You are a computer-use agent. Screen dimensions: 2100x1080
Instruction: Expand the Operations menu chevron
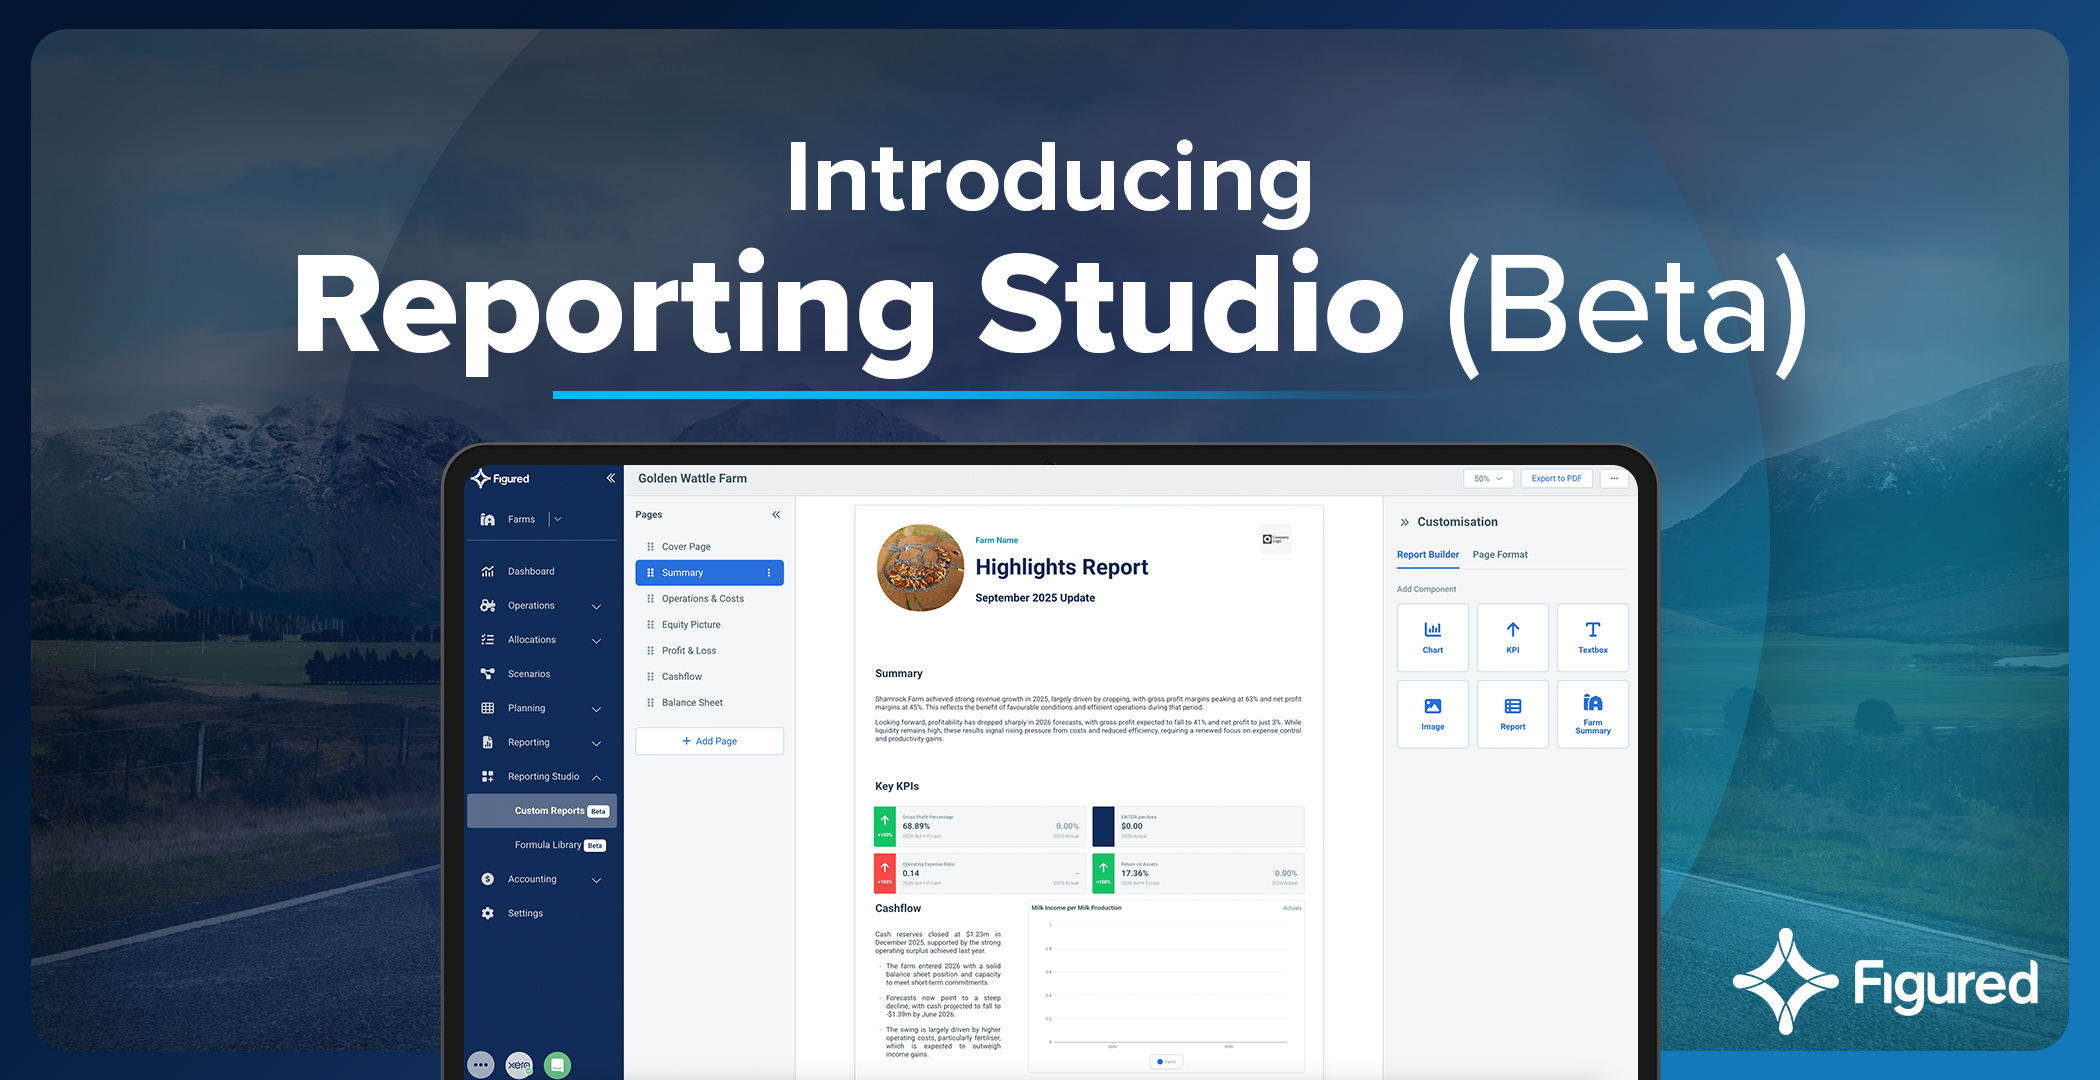pos(597,606)
